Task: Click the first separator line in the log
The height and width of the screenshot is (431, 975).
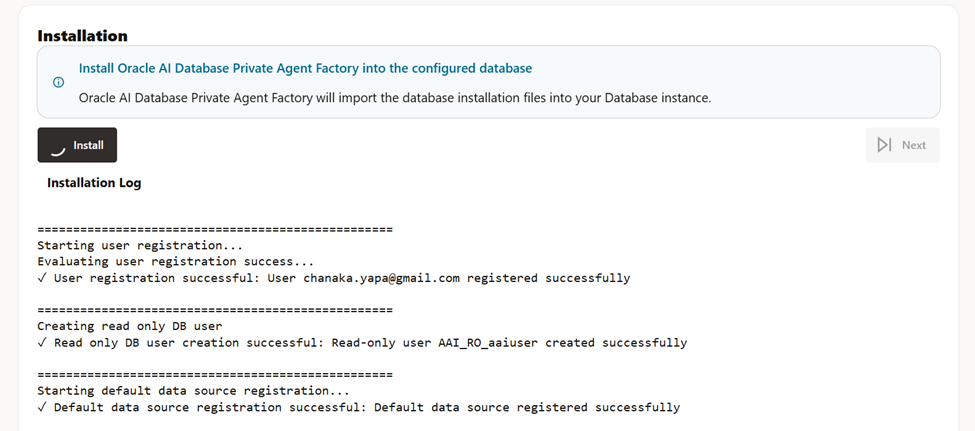Action: [x=214, y=229]
